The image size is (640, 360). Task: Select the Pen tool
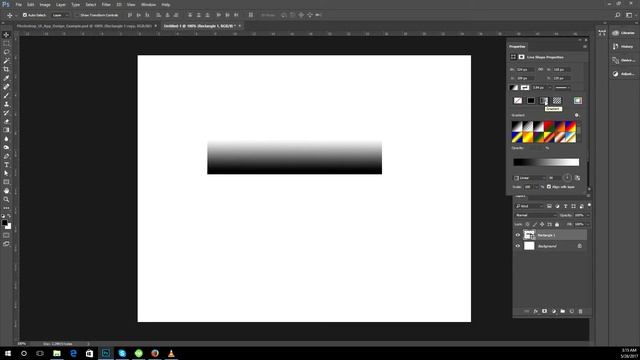6,156
